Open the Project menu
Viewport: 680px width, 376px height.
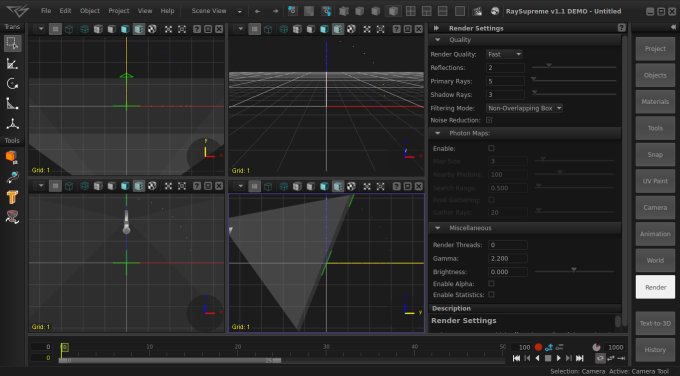coord(119,11)
